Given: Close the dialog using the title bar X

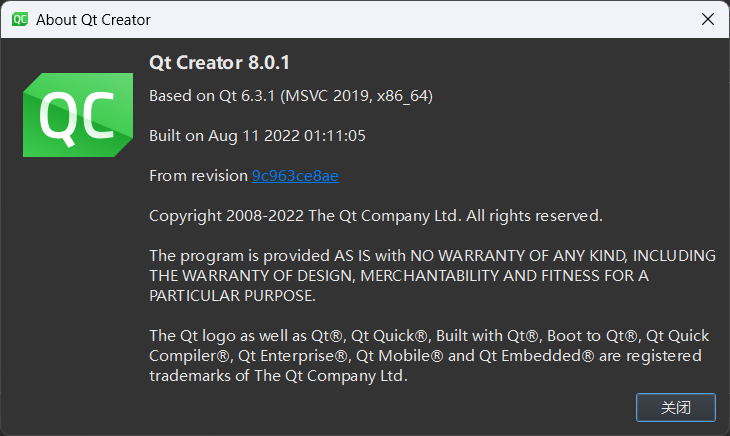Looking at the screenshot, I should pos(706,19).
